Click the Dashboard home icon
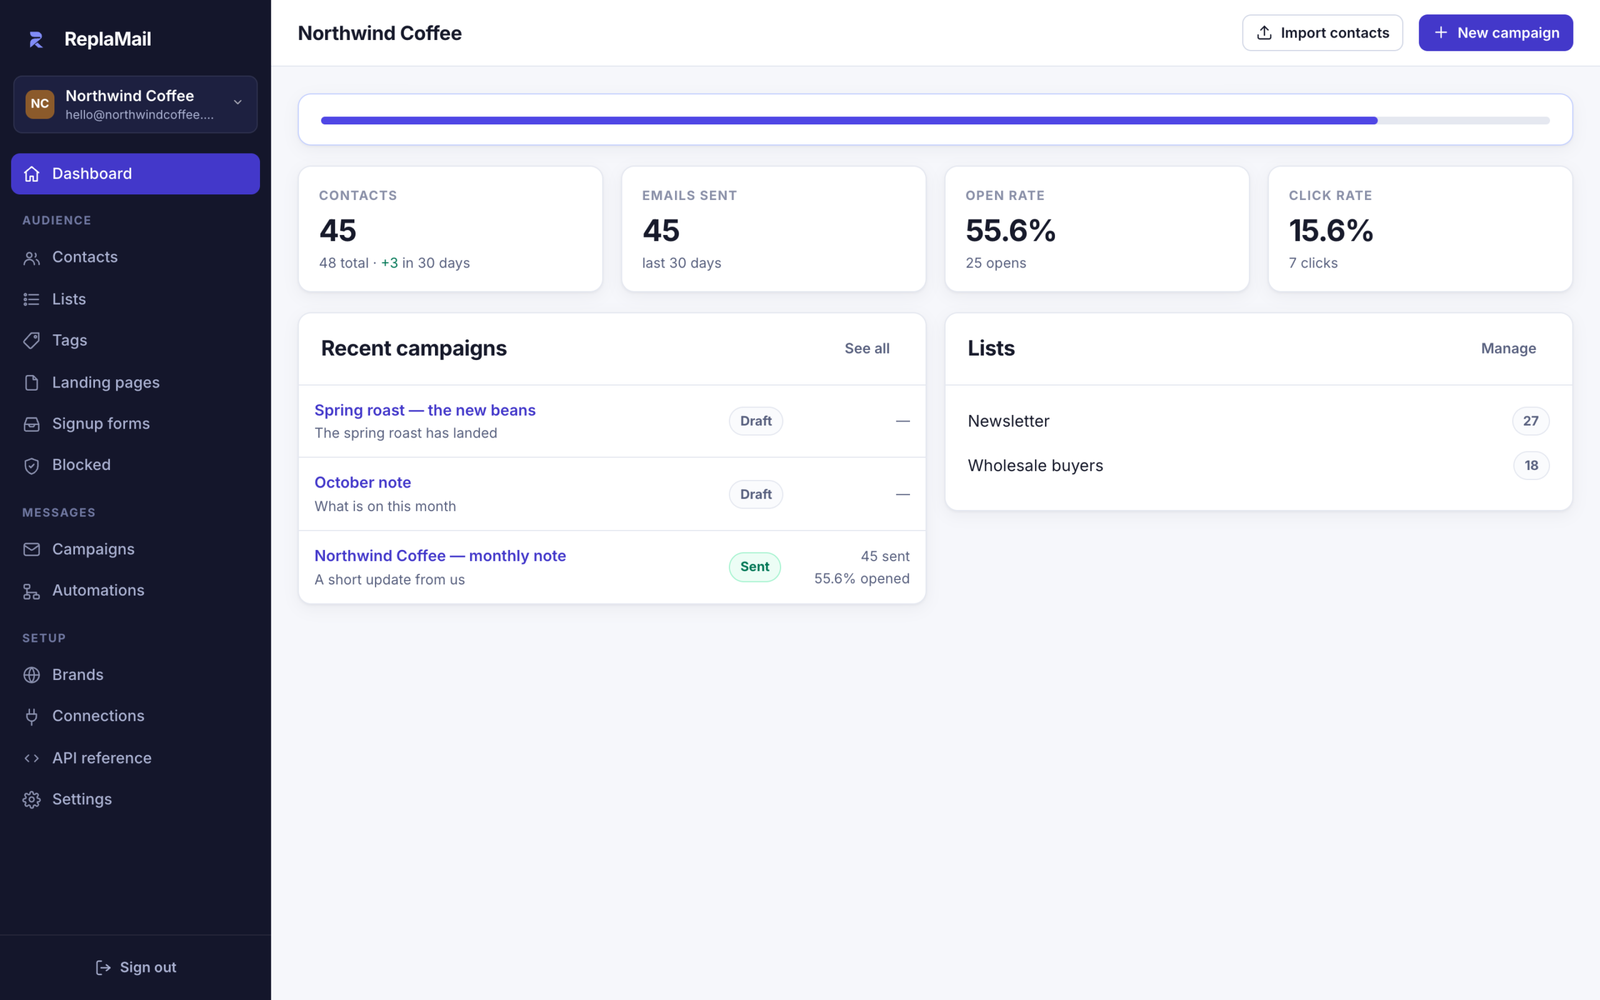Screen dimensions: 1600x1000 pyautogui.click(x=32, y=174)
